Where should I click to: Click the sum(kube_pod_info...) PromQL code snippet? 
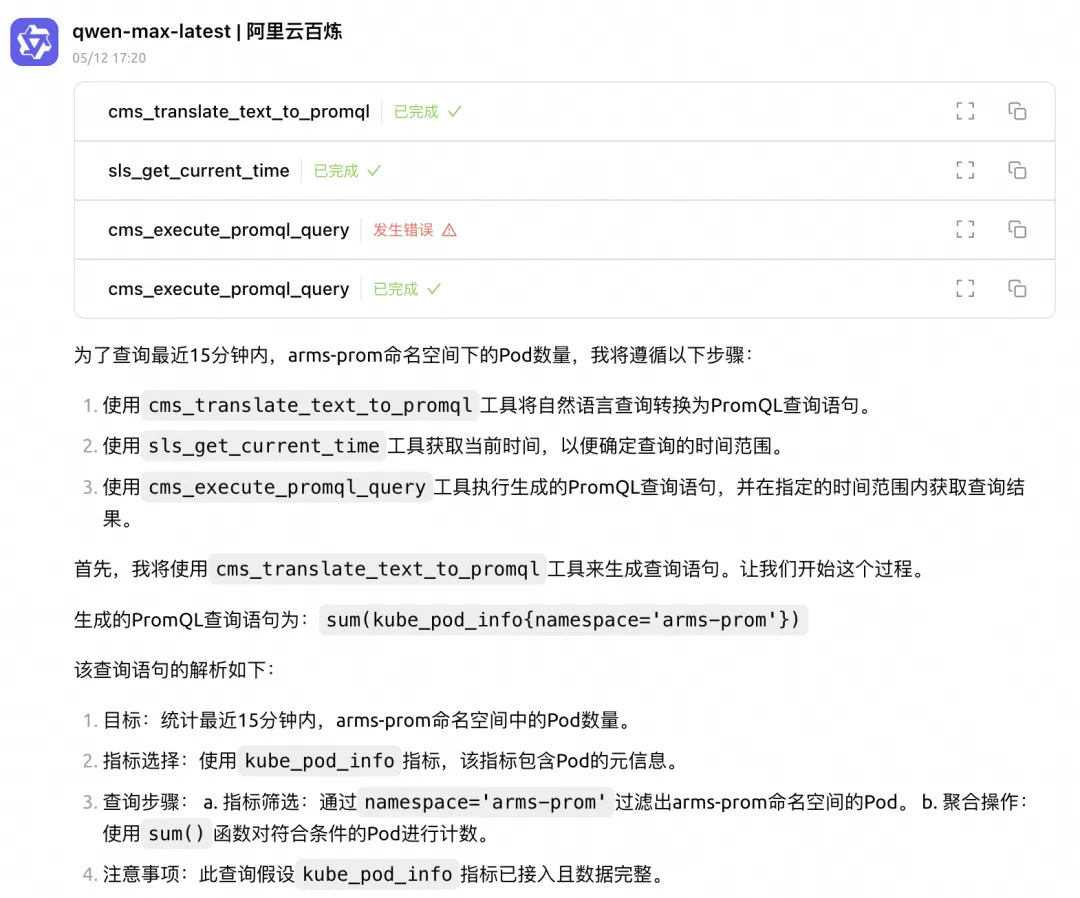pyautogui.click(x=563, y=620)
